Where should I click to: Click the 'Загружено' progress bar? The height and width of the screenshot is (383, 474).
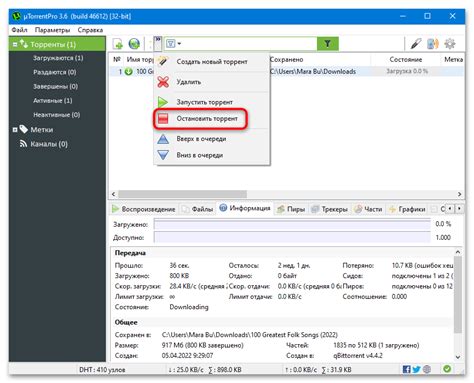(x=292, y=224)
